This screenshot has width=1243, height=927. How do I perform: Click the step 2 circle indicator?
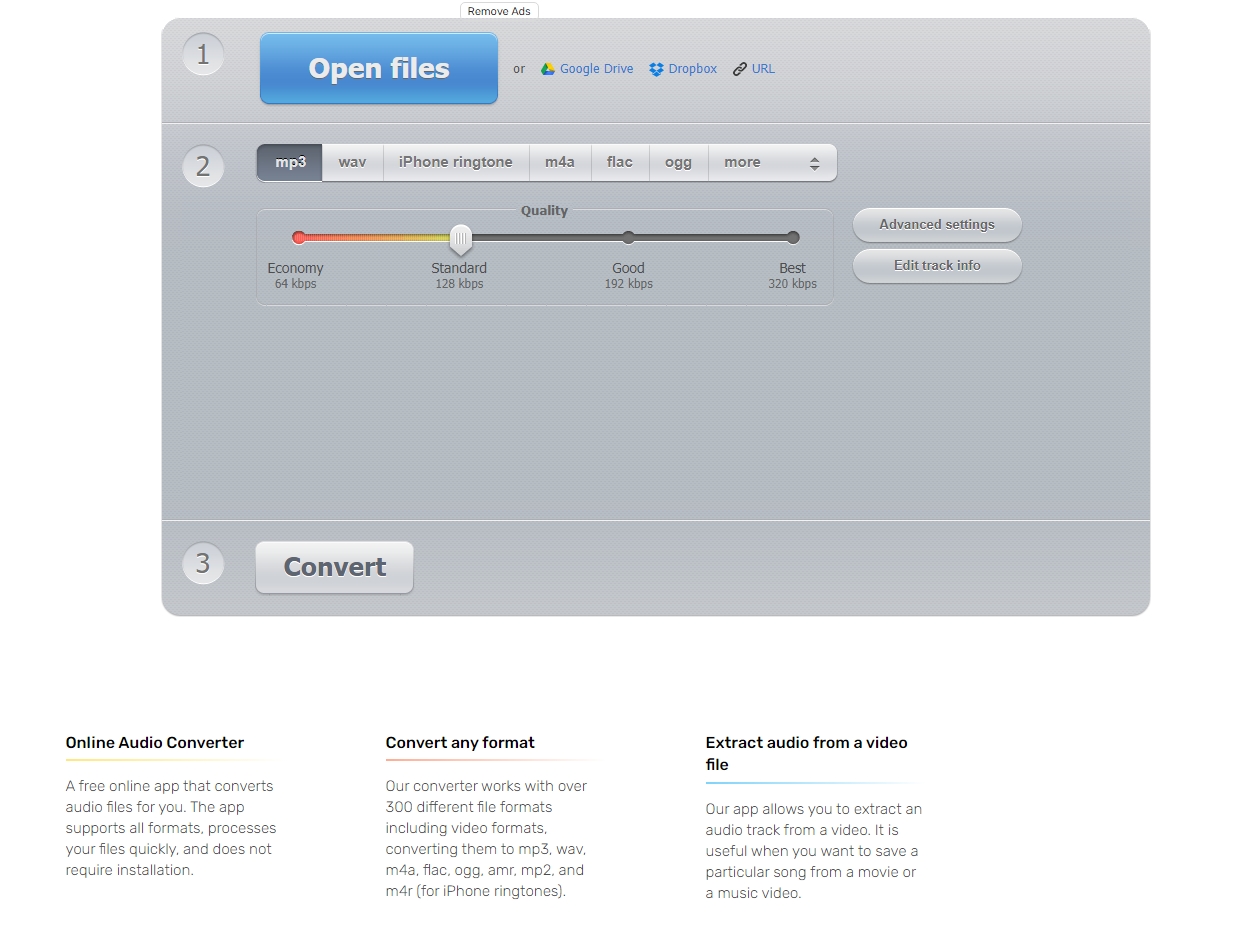coord(203,167)
